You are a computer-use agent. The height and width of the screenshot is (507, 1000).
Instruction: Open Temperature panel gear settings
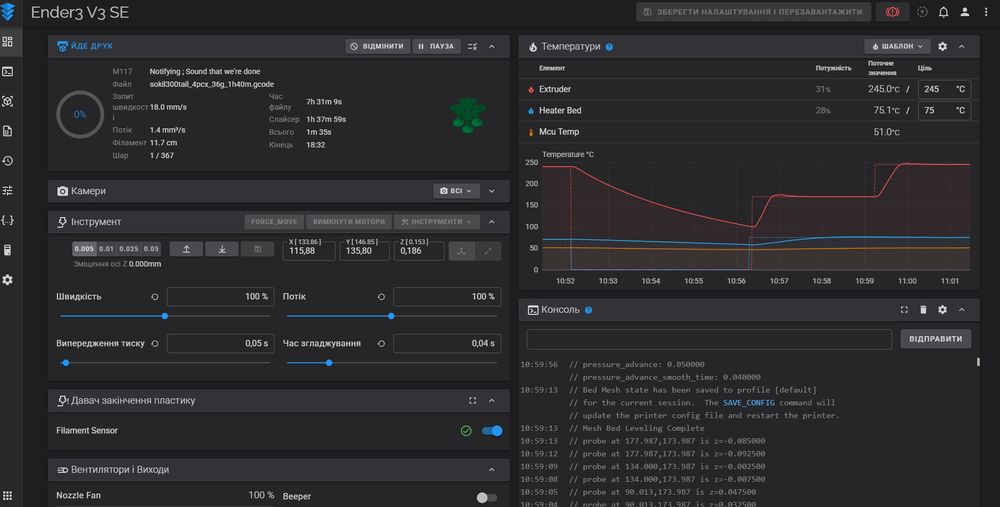pyautogui.click(x=942, y=46)
